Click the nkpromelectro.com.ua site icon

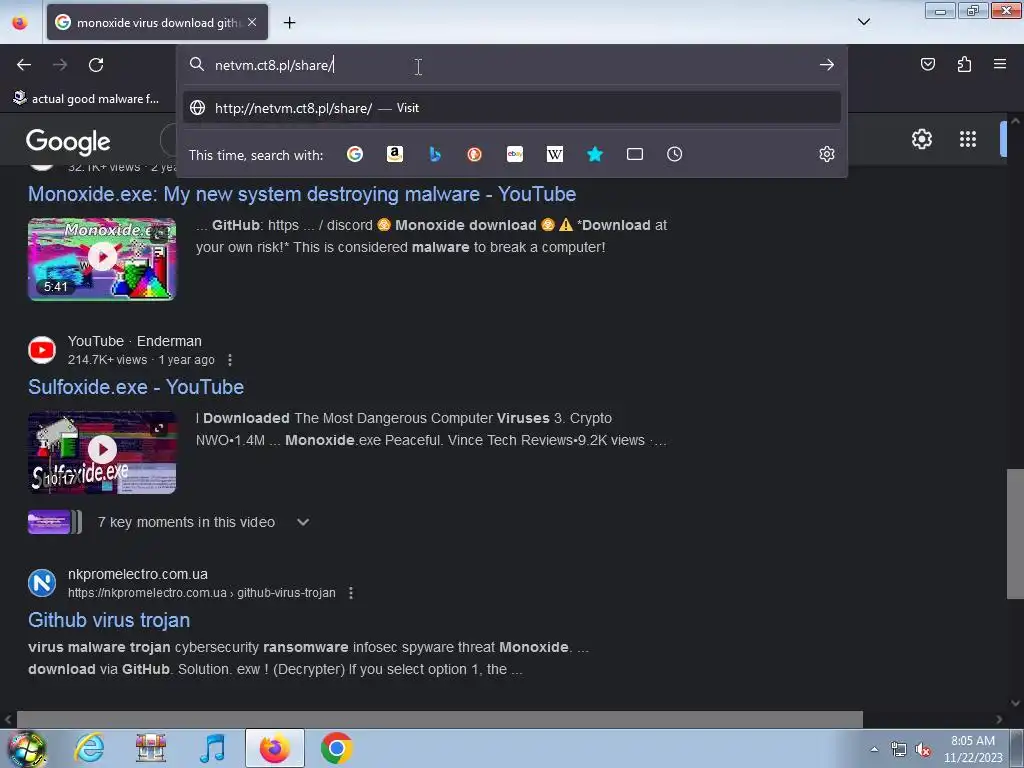pyautogui.click(x=42, y=583)
